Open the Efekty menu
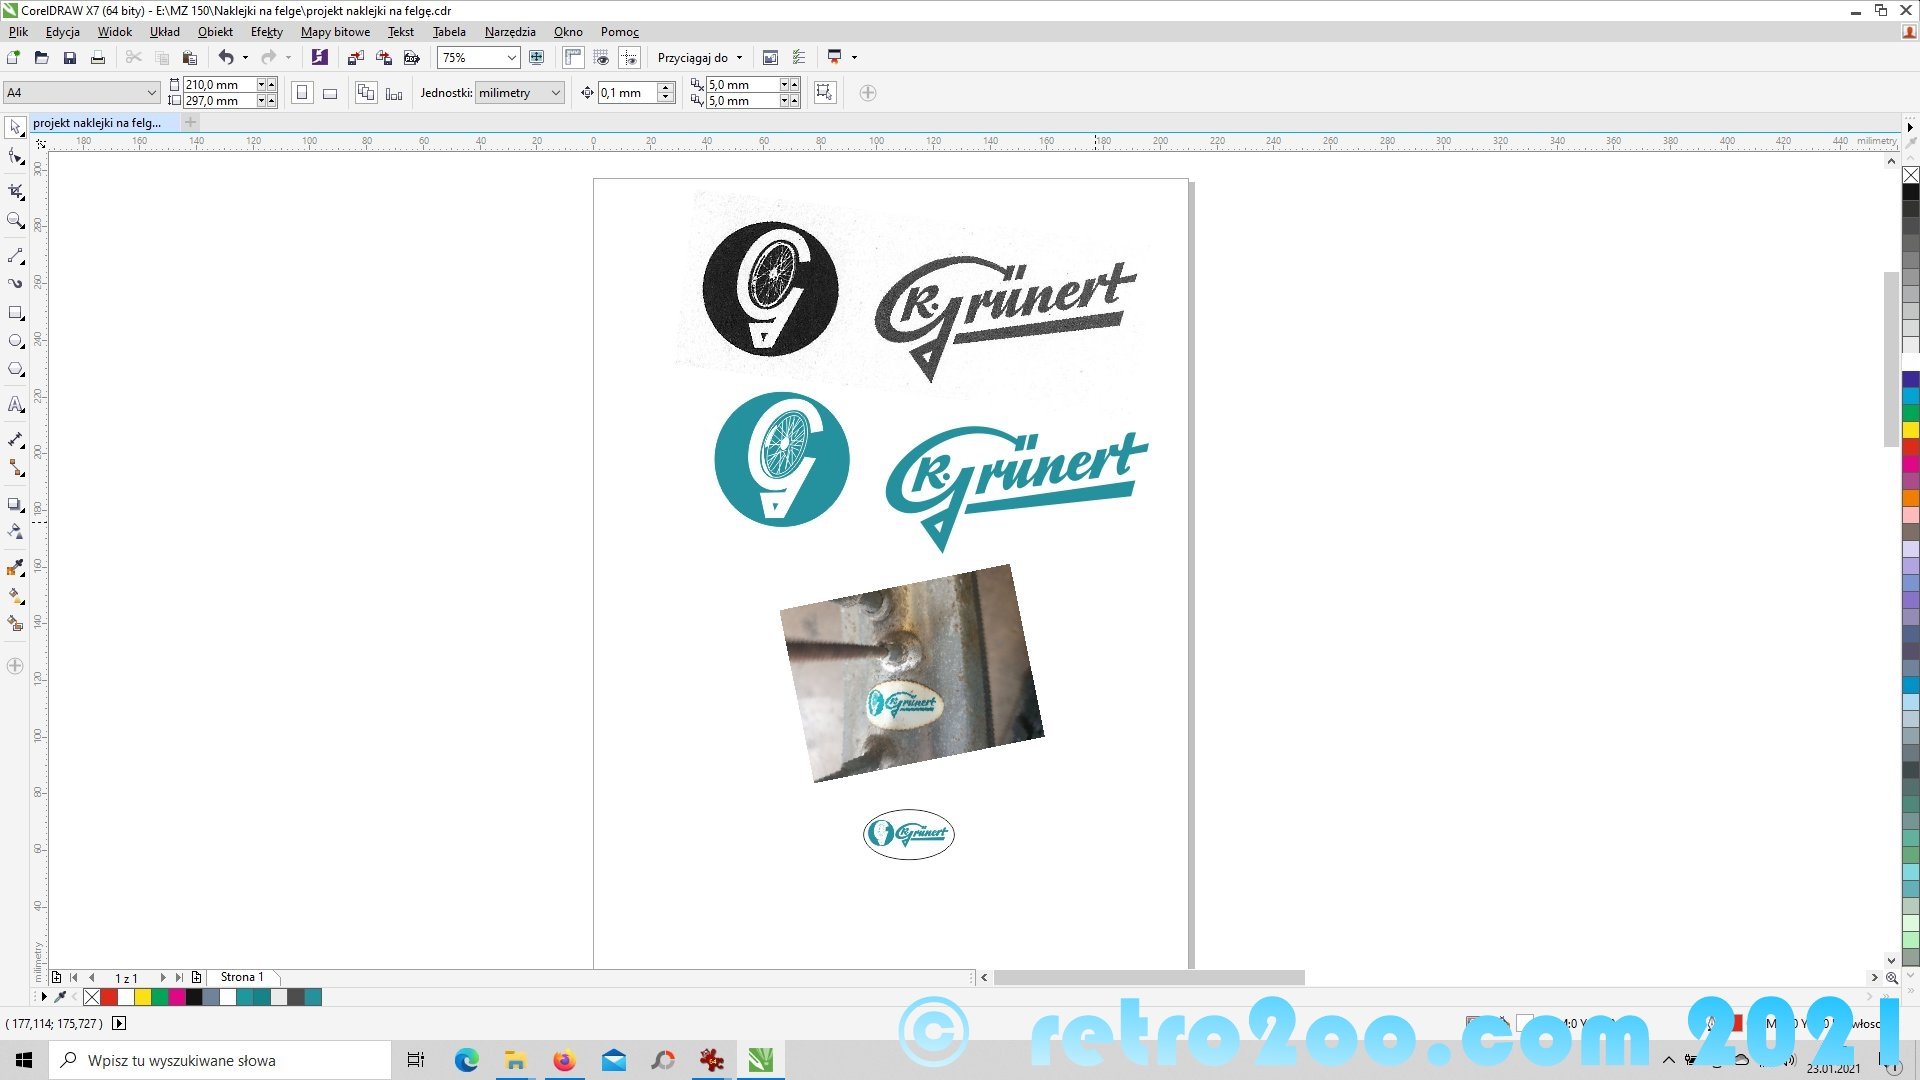Viewport: 1920px width, 1080px height. click(x=266, y=32)
